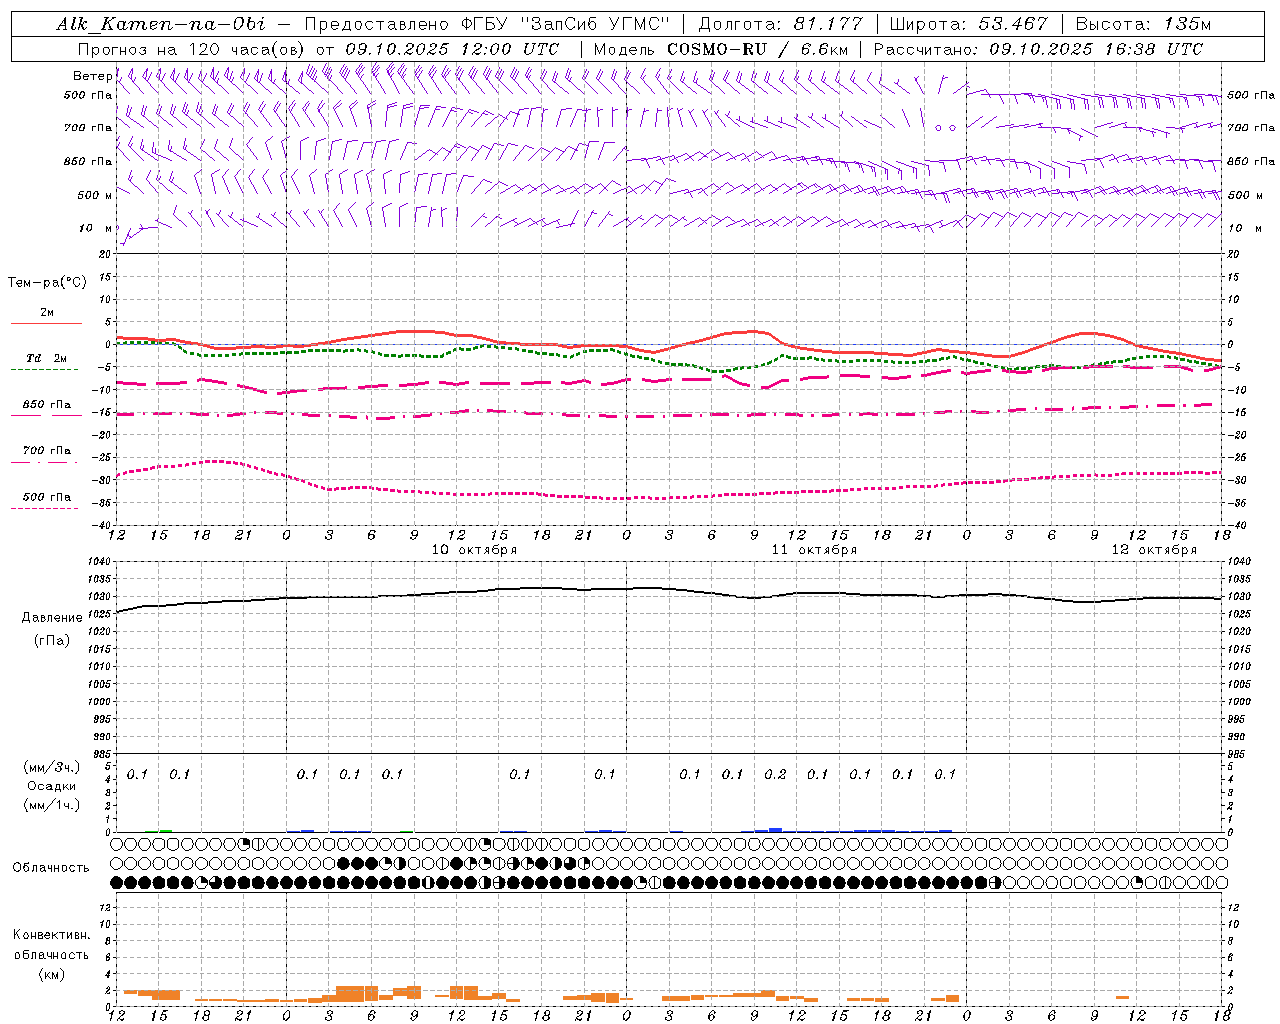Image resolution: width=1280 pixels, height=1024 pixels.
Task: Click the start time 09.10.2025 12:00 UTC
Action: tap(452, 49)
